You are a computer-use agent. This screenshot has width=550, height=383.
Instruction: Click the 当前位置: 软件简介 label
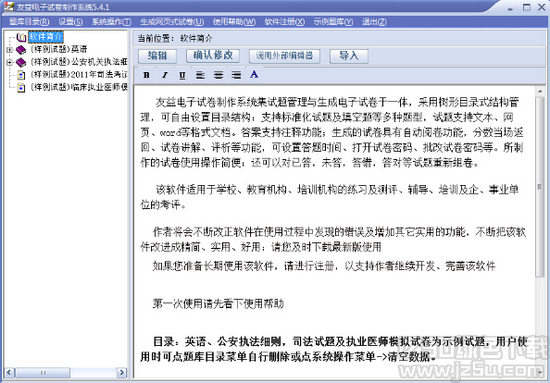pos(175,38)
